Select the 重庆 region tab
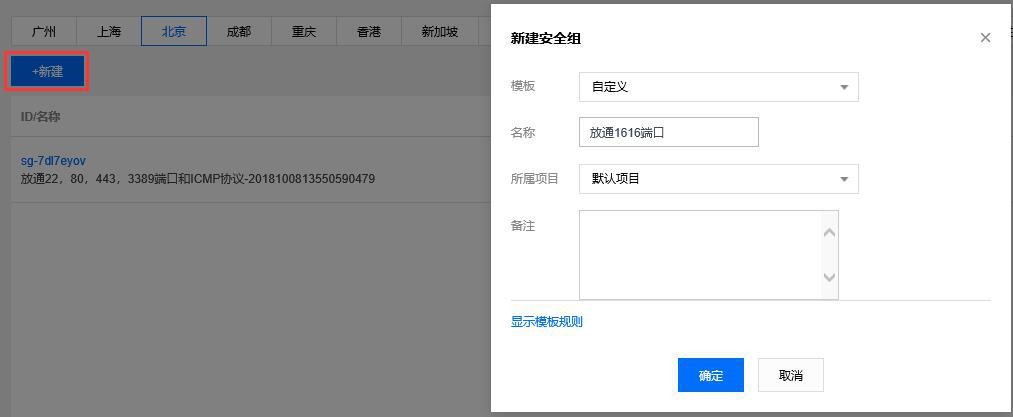 tap(304, 31)
